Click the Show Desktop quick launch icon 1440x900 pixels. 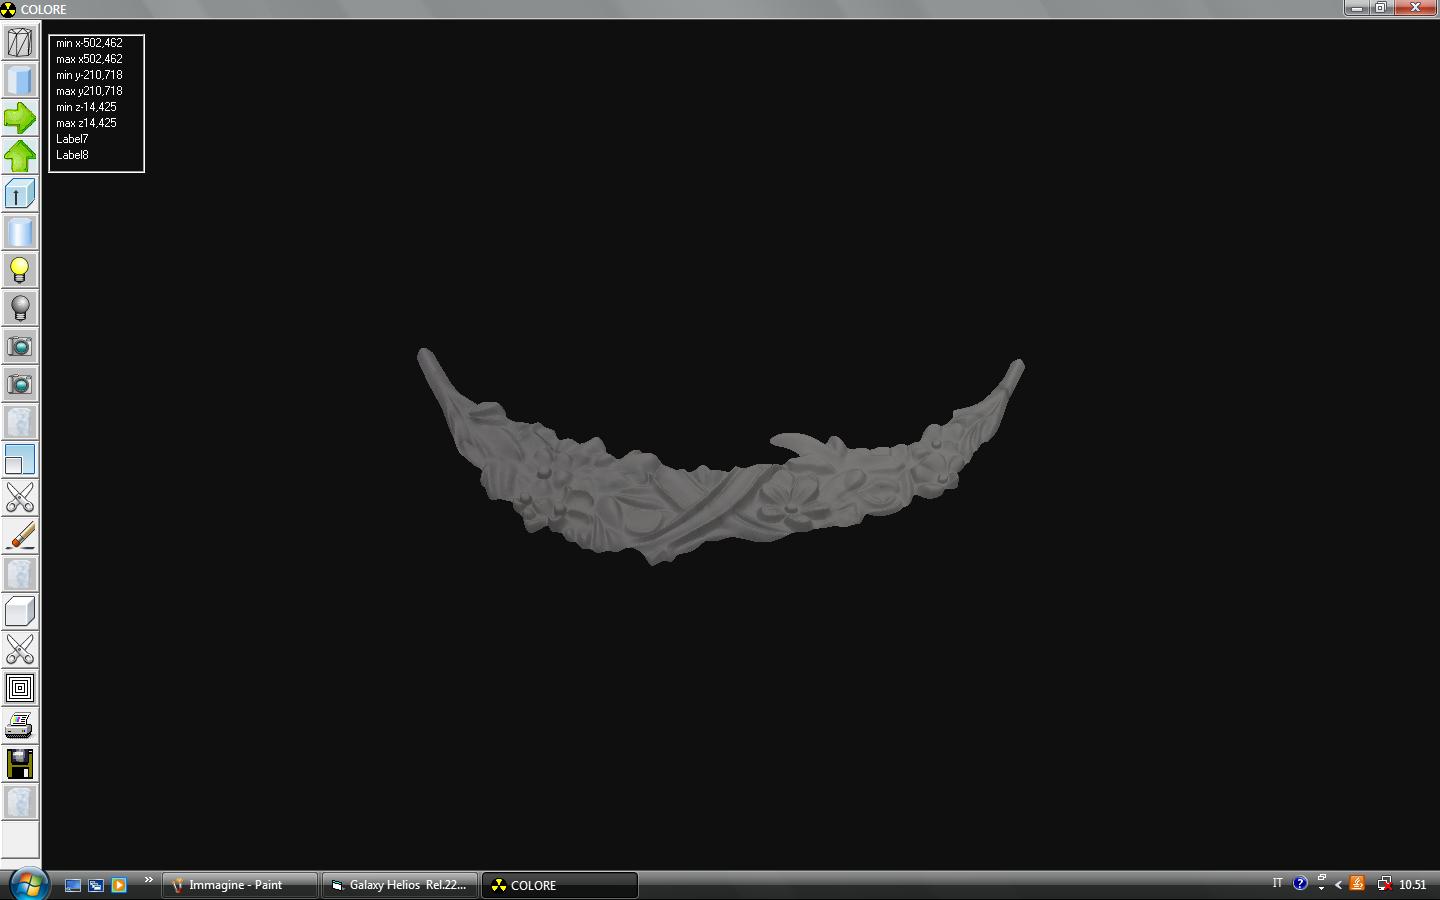pyautogui.click(x=73, y=885)
